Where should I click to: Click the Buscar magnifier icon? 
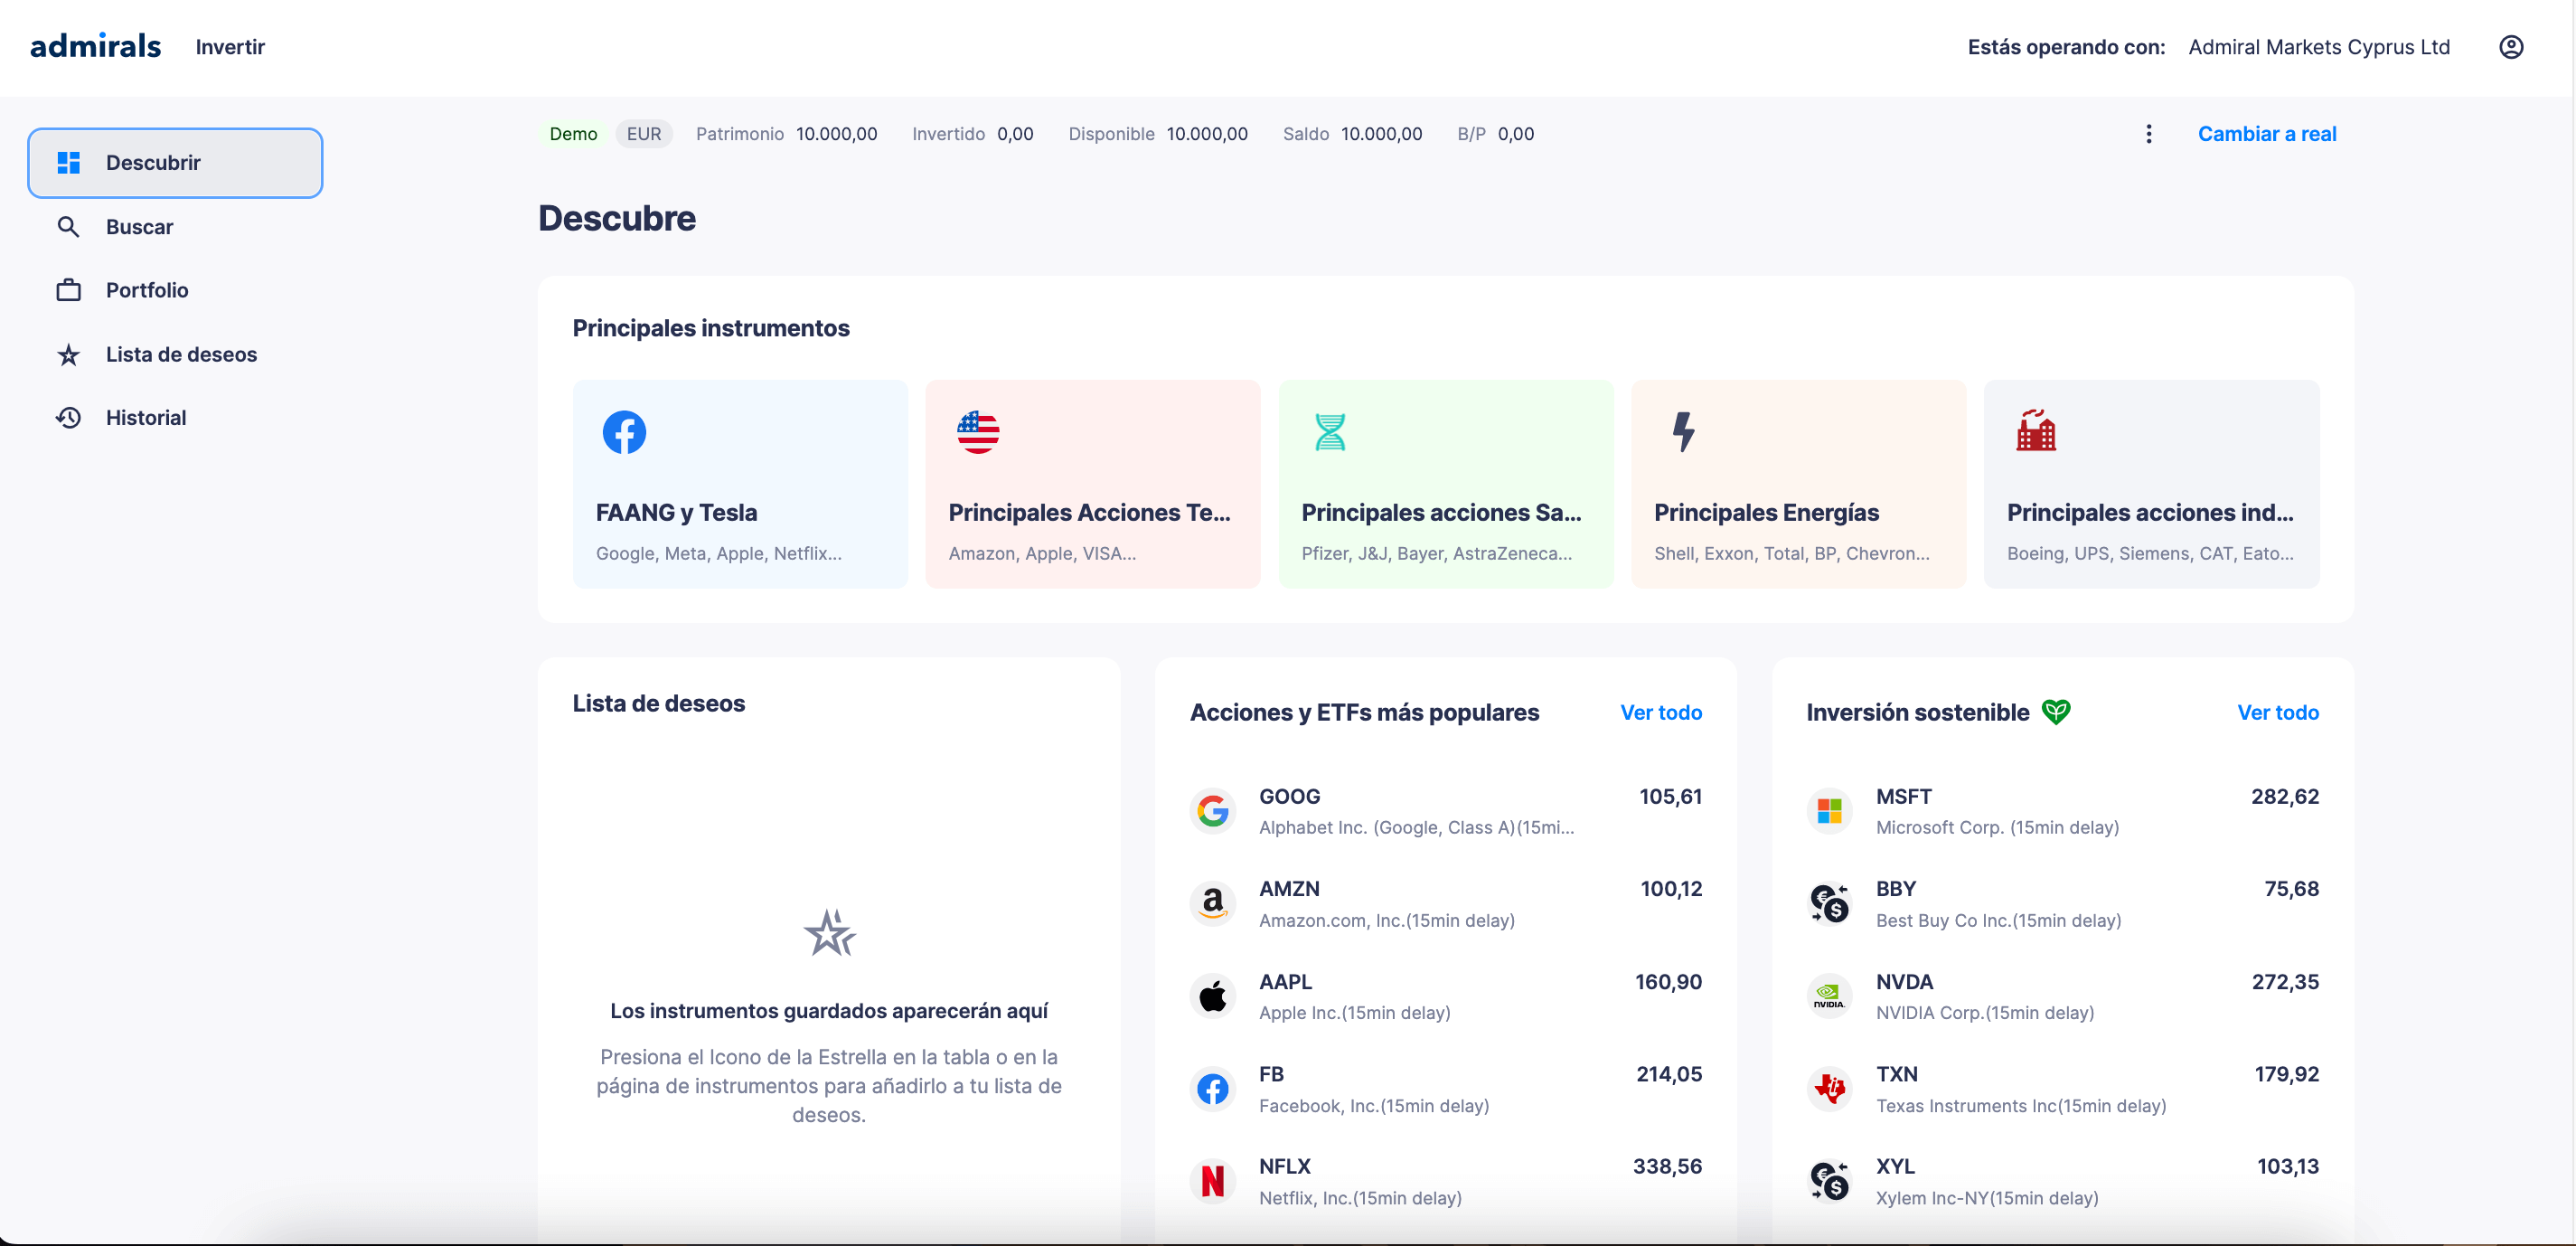coord(68,227)
